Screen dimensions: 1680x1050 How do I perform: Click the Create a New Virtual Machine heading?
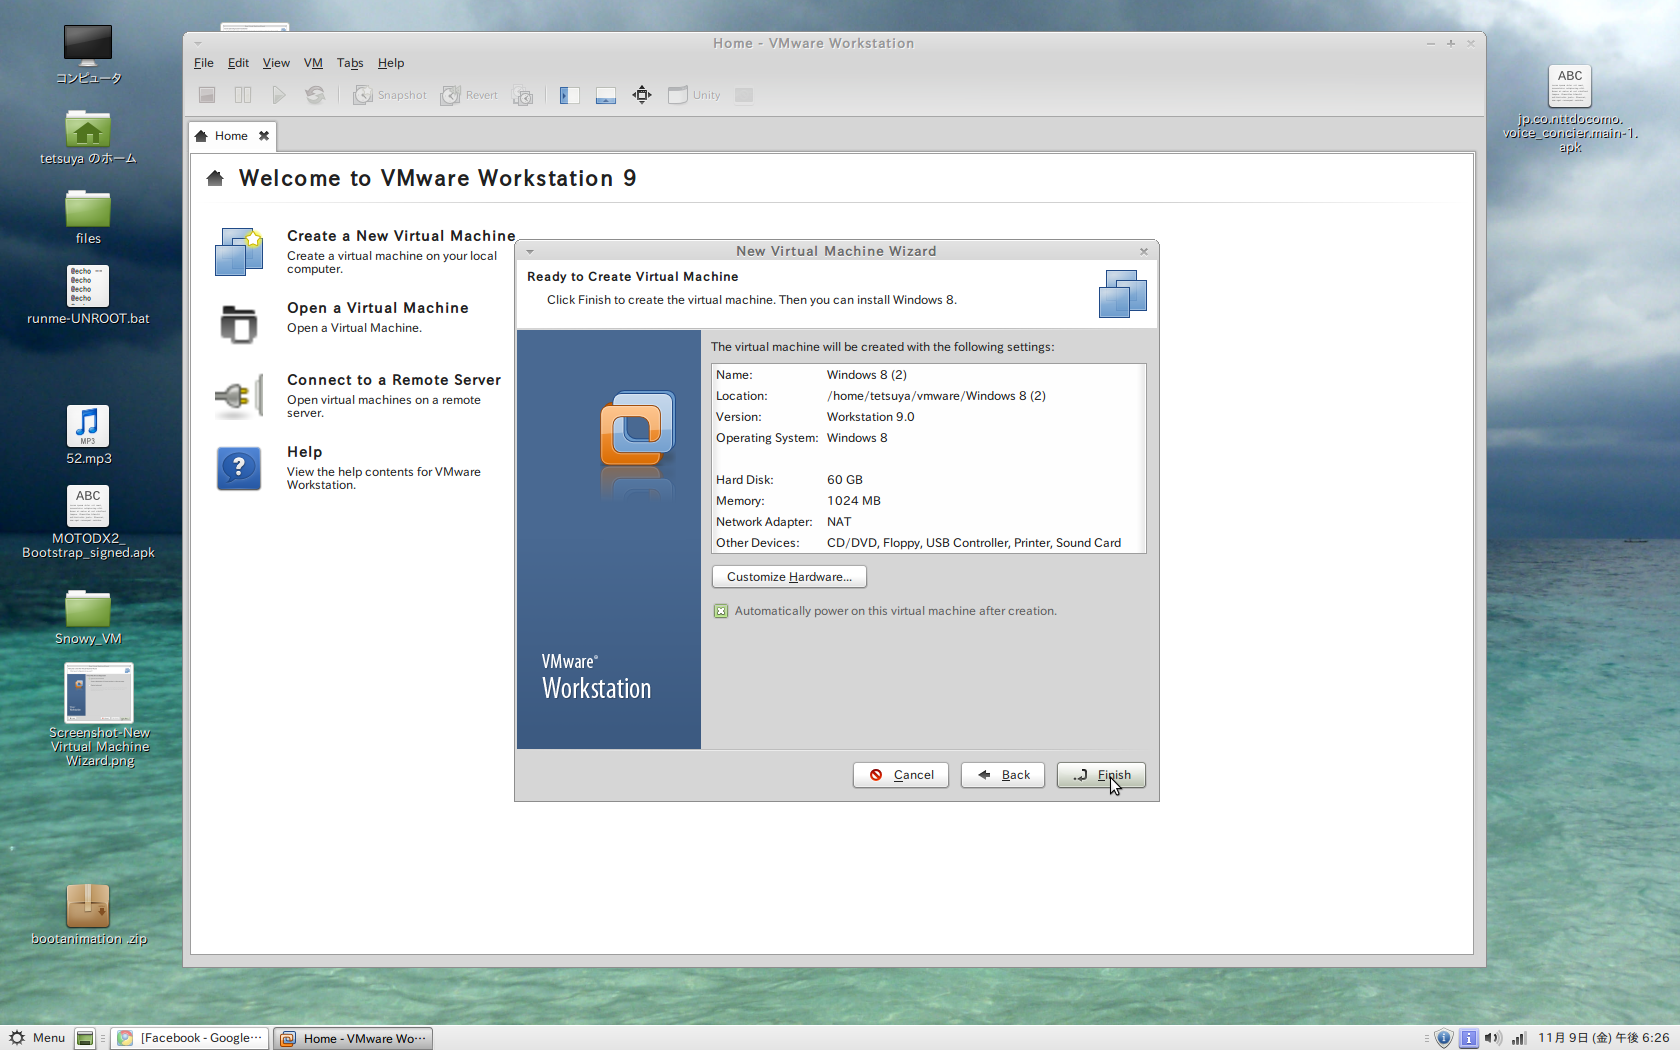[x=401, y=236]
